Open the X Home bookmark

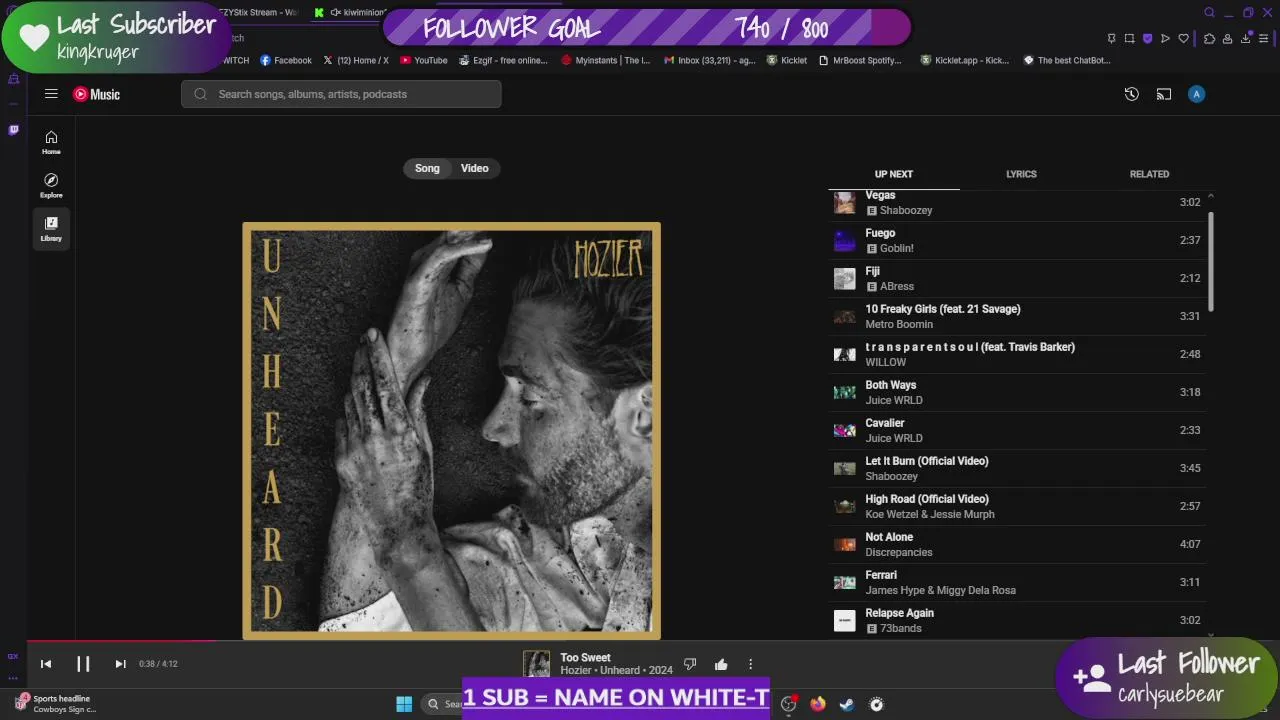tap(356, 60)
